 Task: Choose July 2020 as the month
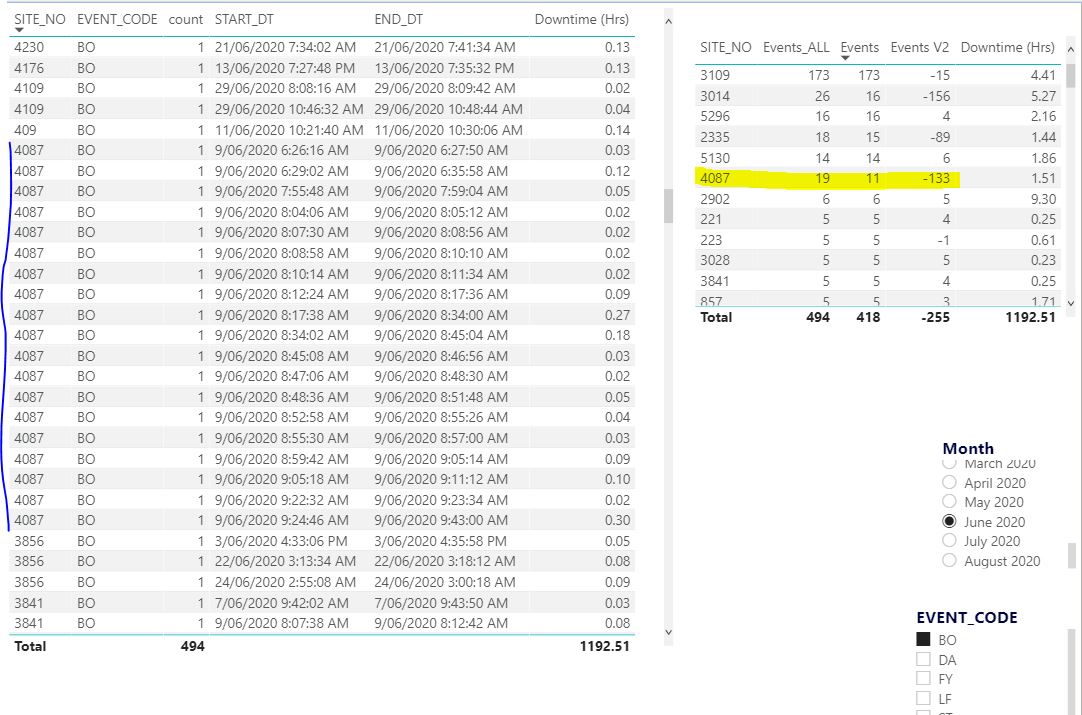[949, 541]
